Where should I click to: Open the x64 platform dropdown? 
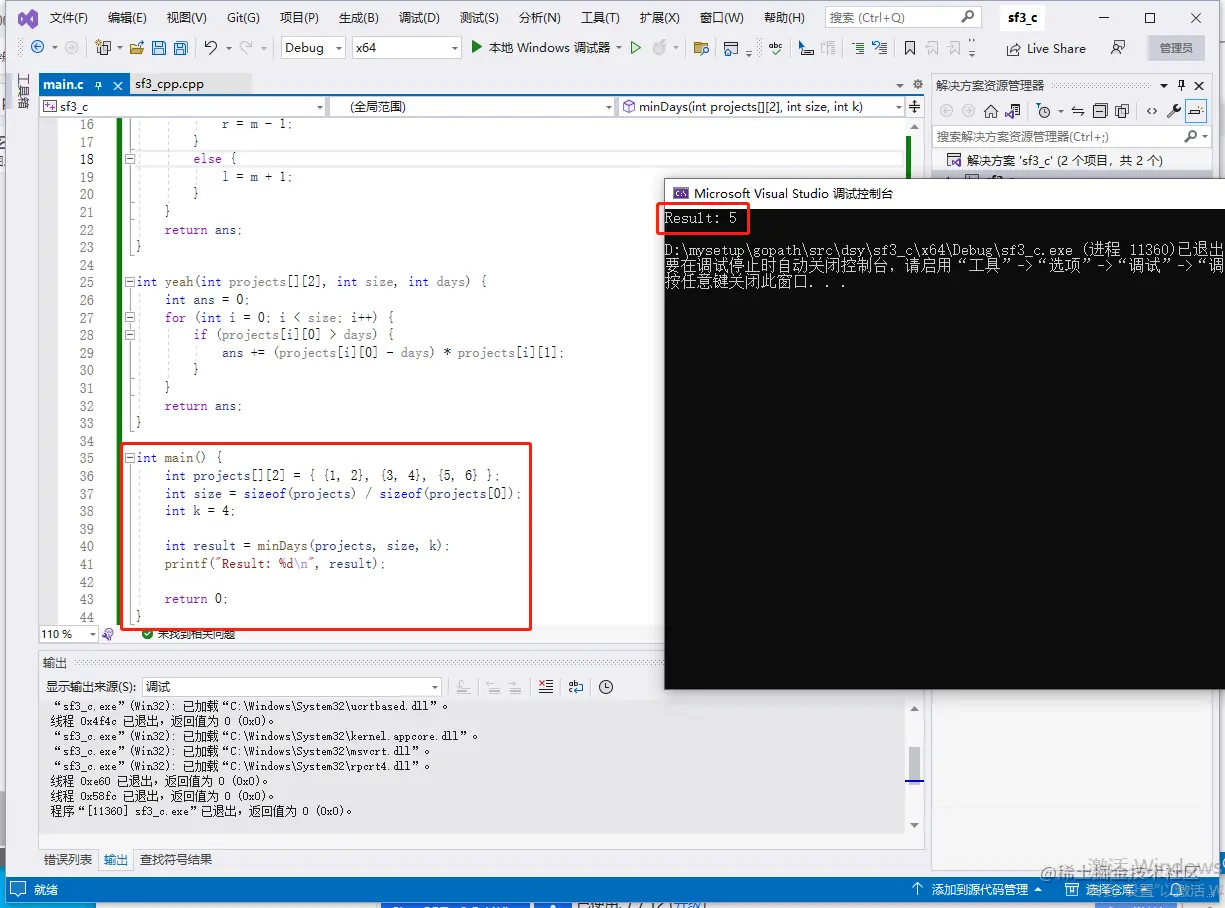406,47
